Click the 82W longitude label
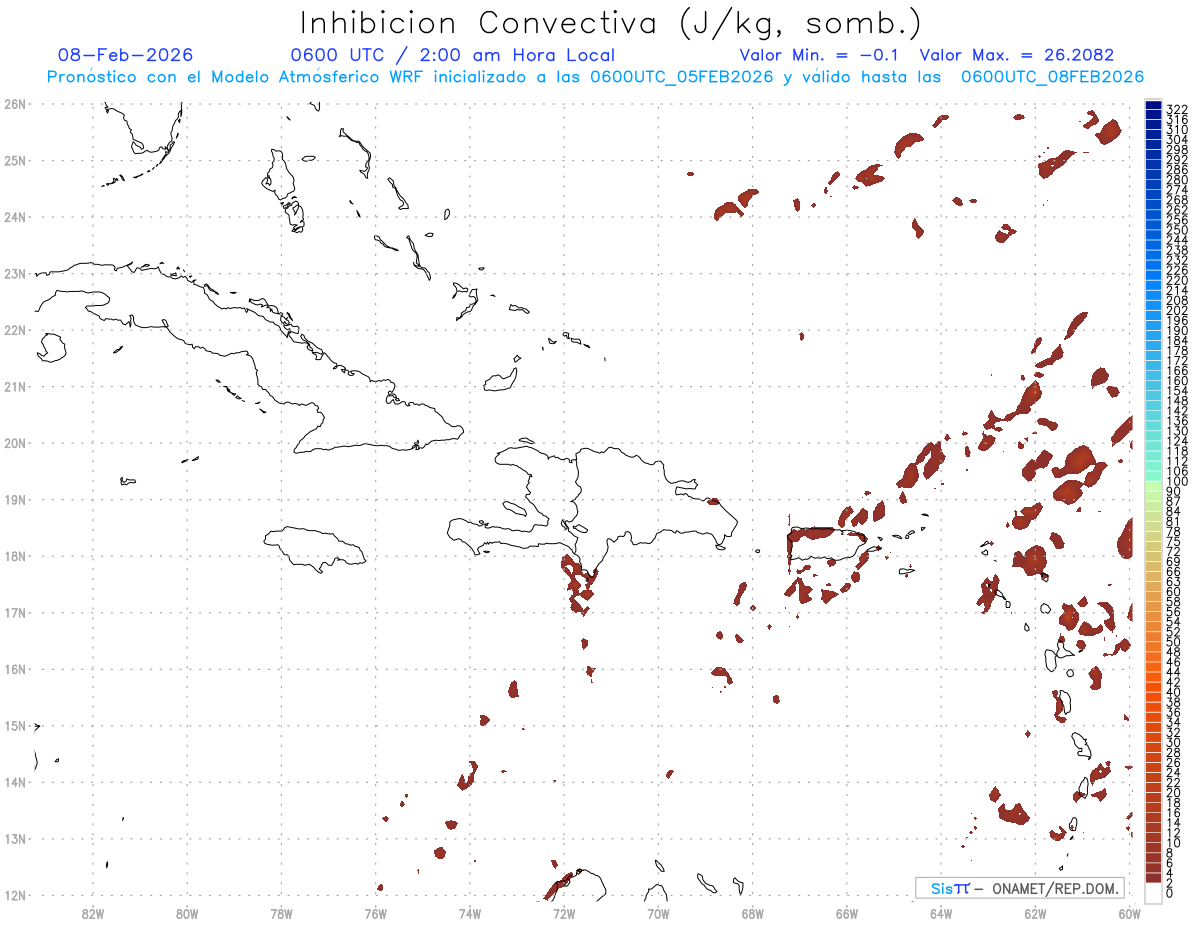Image resolution: width=1200 pixels, height=927 pixels. pos(93,913)
